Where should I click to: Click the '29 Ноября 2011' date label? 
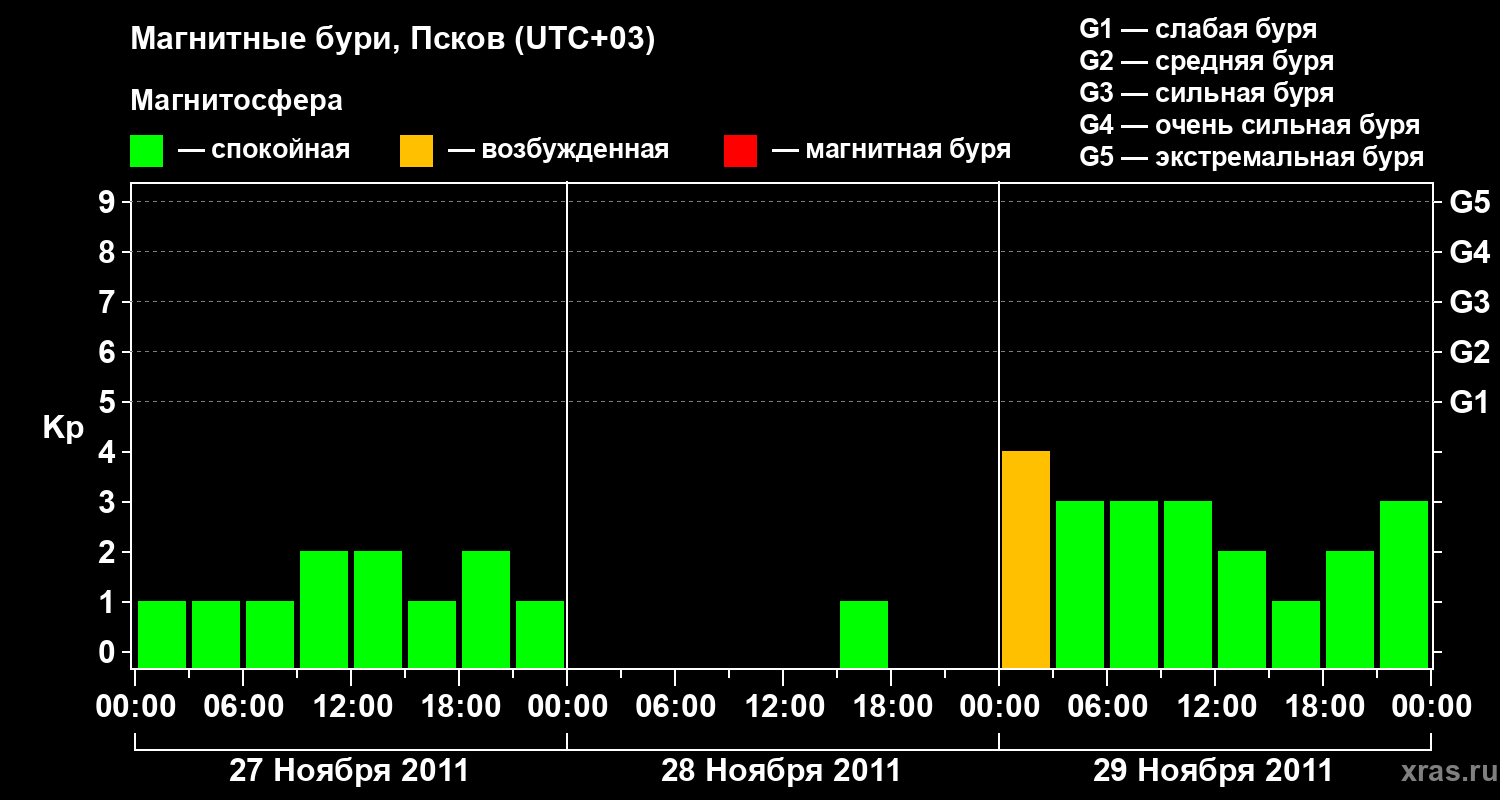1213,771
